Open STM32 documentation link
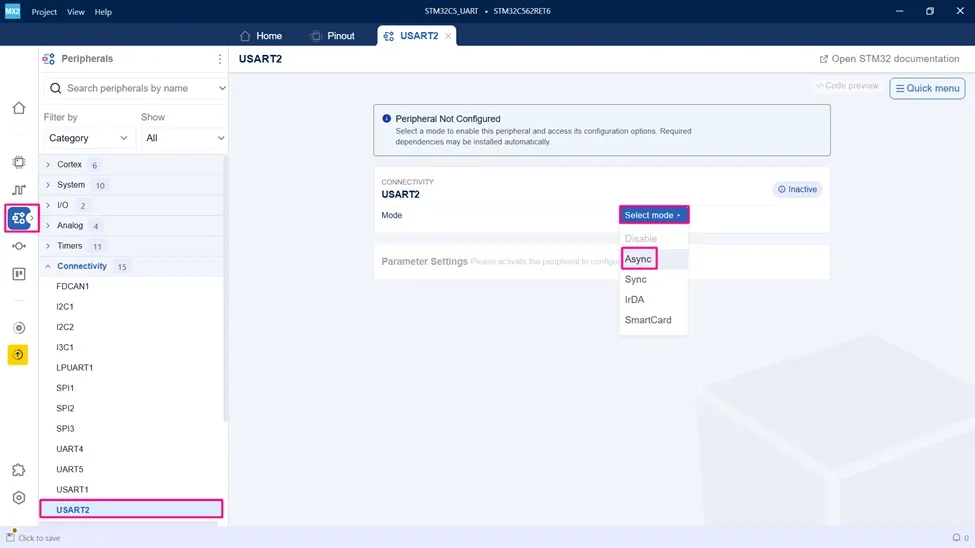This screenshot has height=548, width=975. (889, 58)
